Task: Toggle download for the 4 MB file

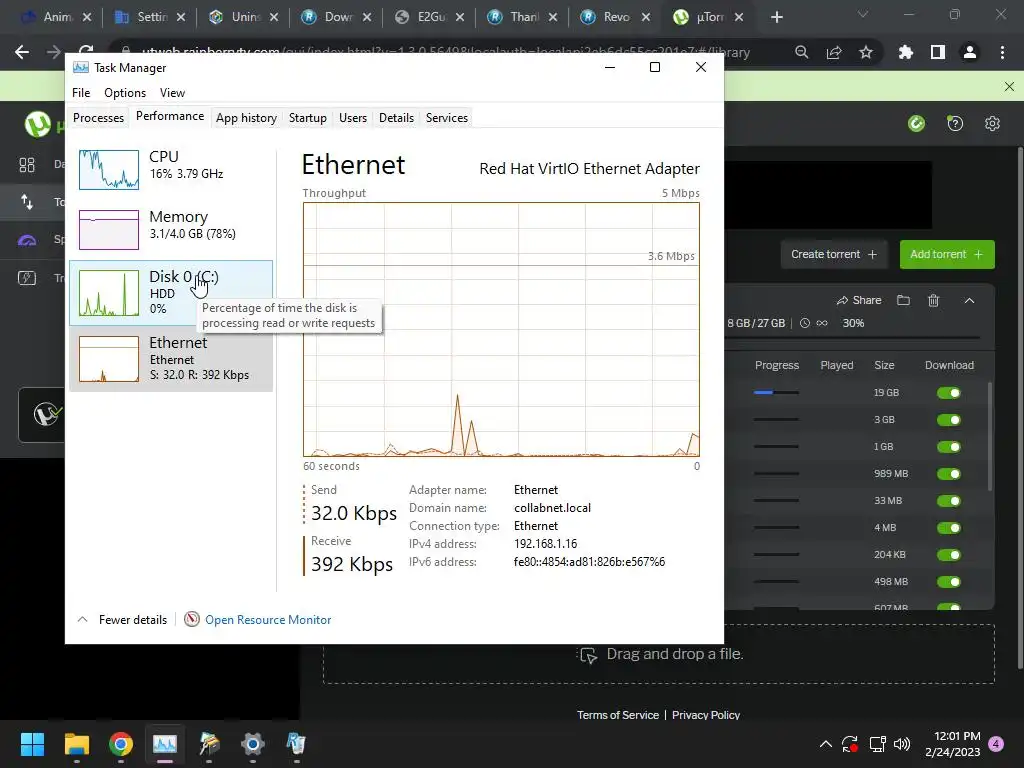Action: coord(949,528)
